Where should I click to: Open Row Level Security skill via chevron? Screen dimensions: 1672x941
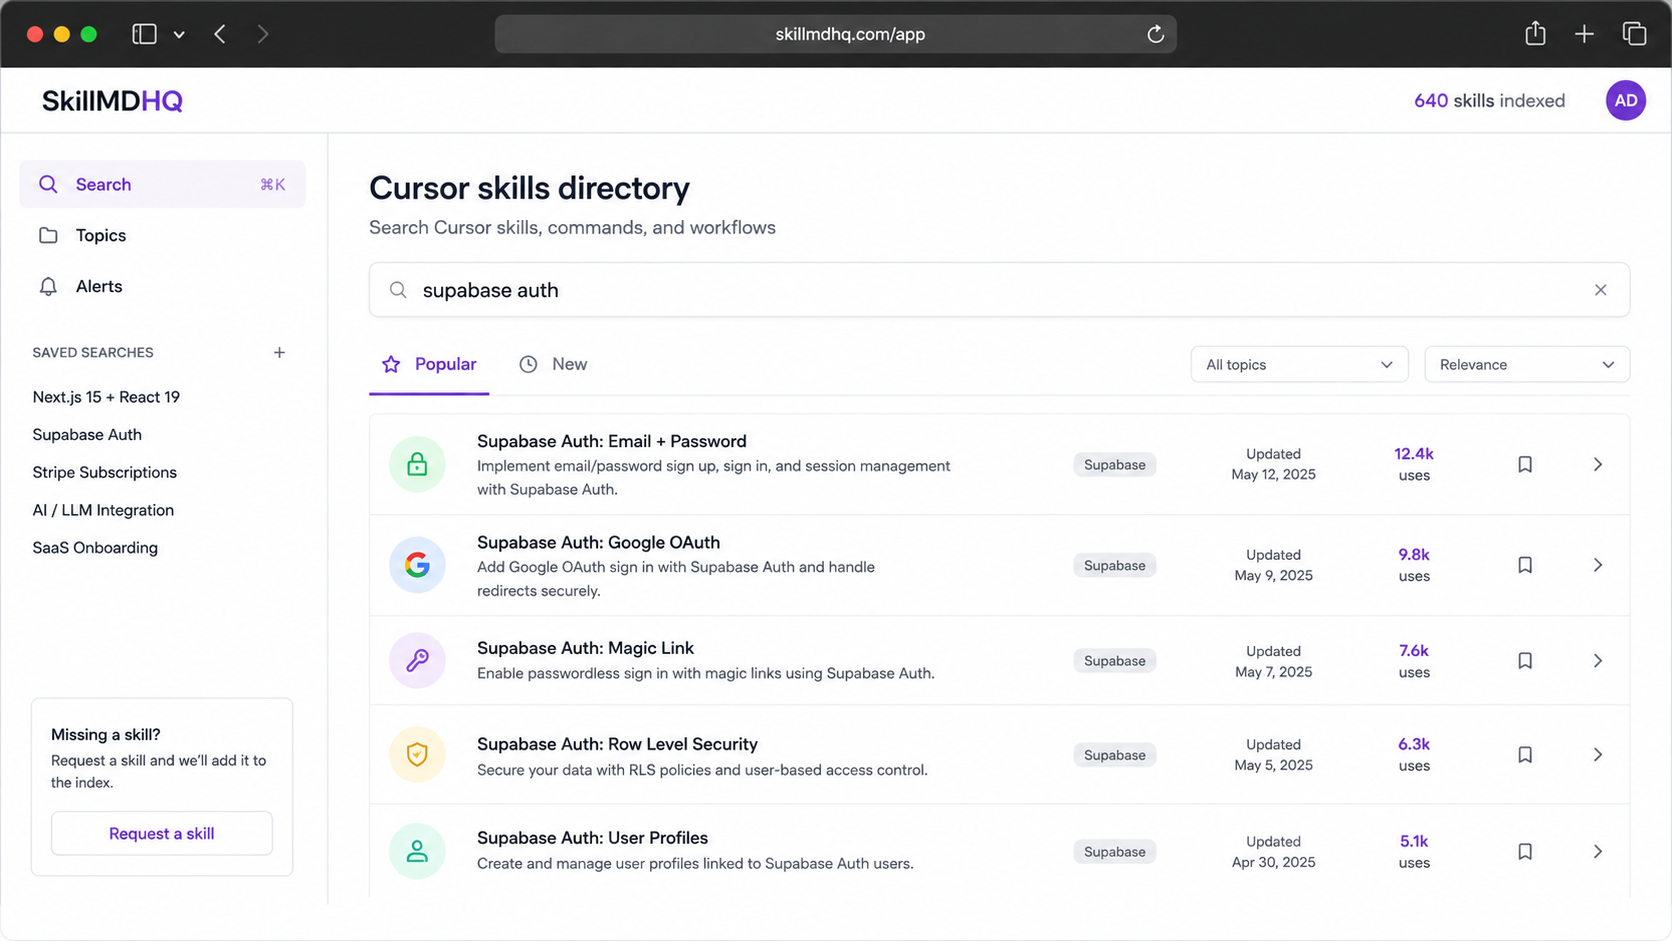[x=1597, y=754]
